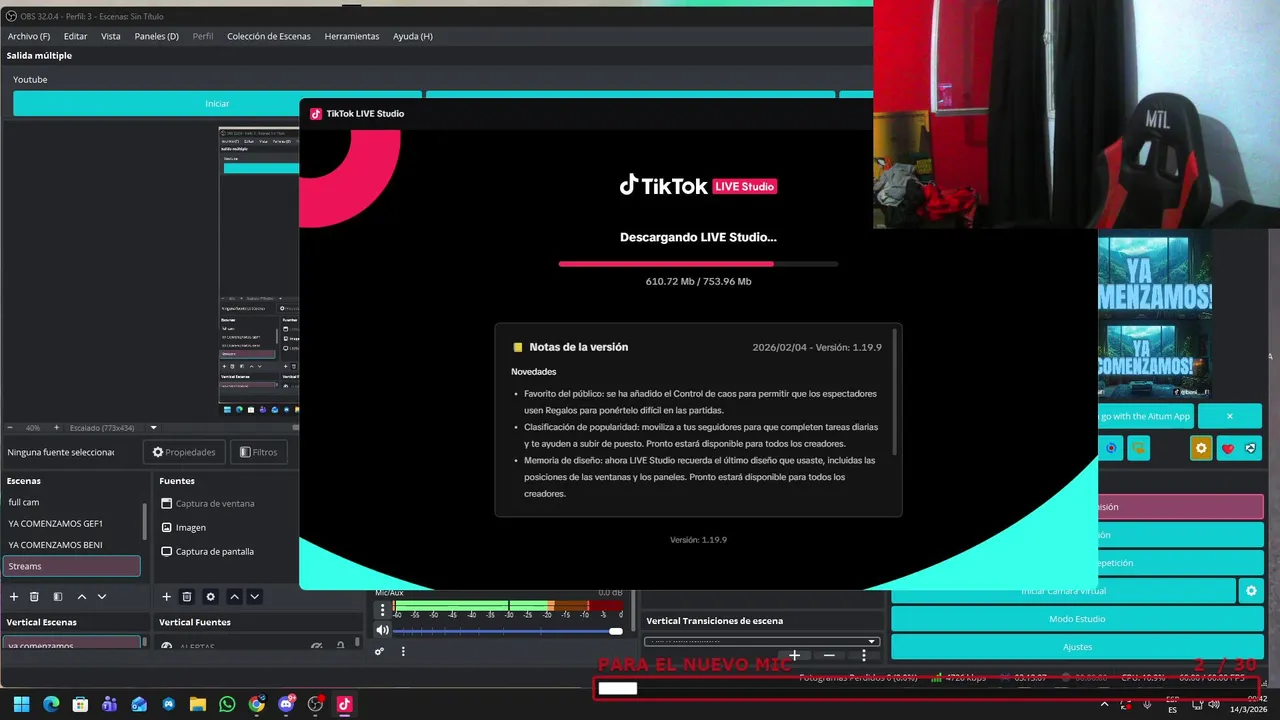1280x720 pixels.
Task: Adjust the Mic/Aux volume slider
Action: click(x=508, y=631)
